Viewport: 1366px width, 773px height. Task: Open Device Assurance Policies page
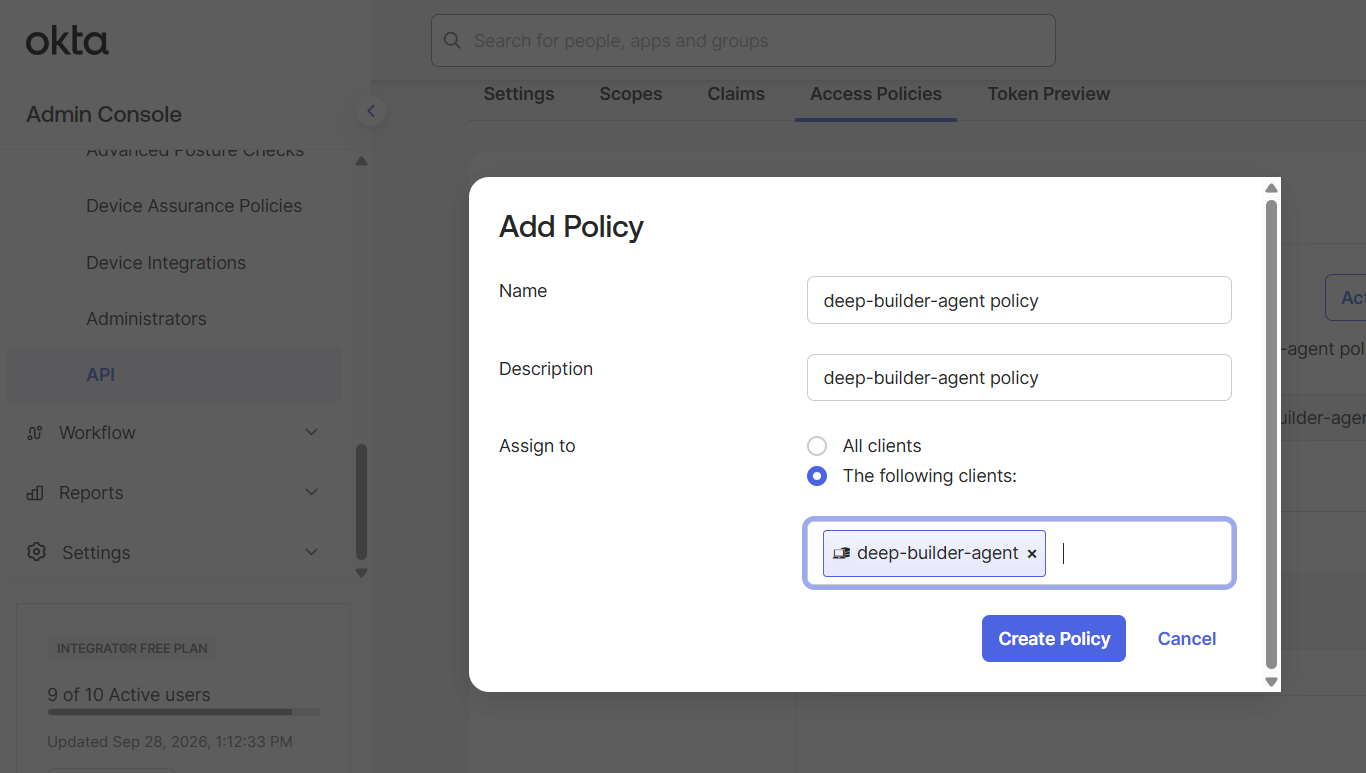(194, 206)
